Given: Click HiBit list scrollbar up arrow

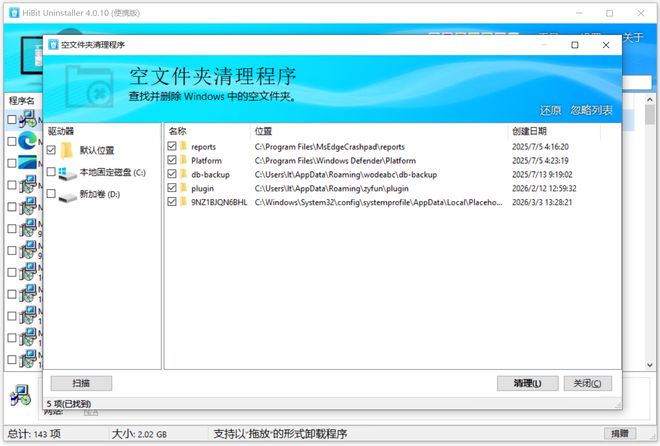Looking at the screenshot, I should pos(649,100).
